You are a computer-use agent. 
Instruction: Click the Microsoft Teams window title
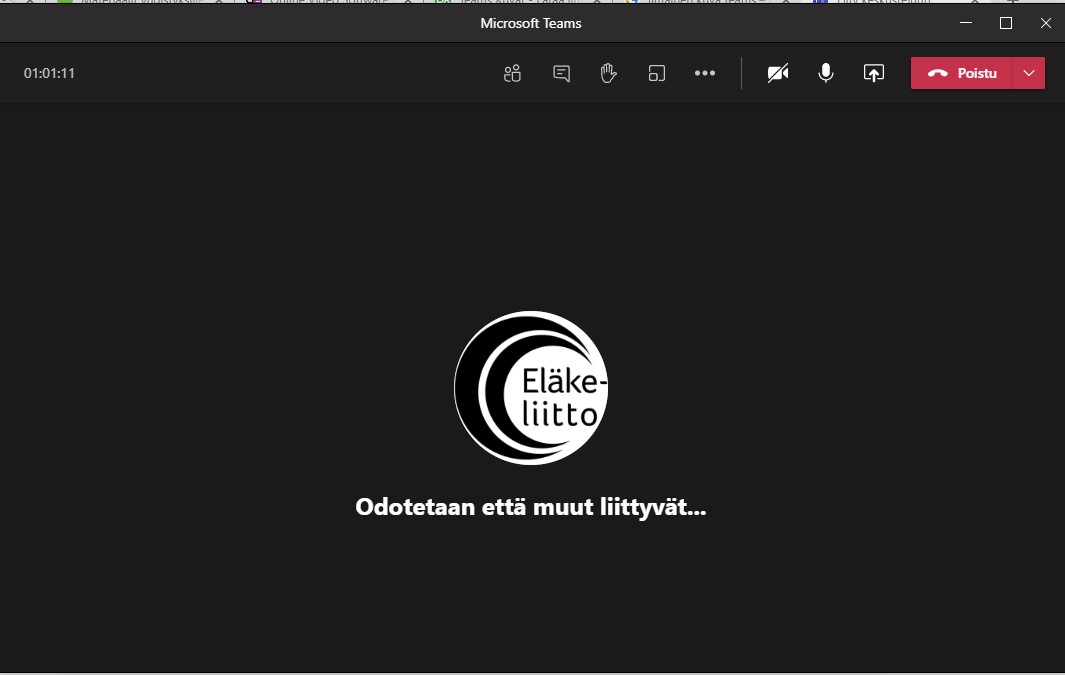[x=531, y=23]
